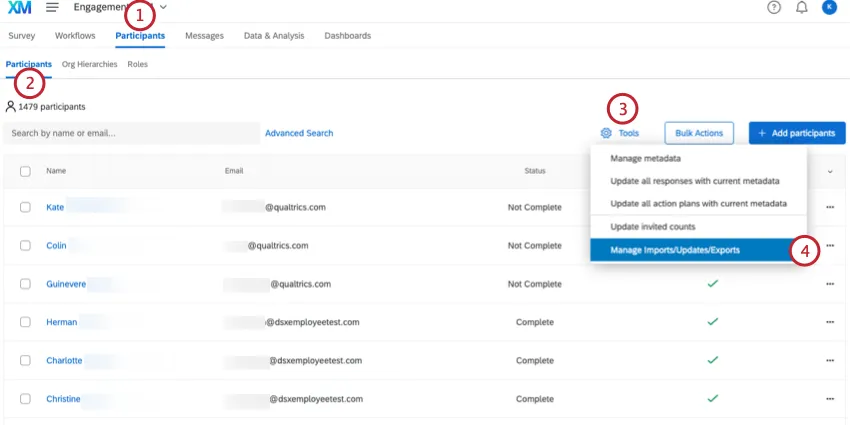The height and width of the screenshot is (425, 850).
Task: Choose Update invited counts from Tools menu
Action: pyautogui.click(x=653, y=227)
